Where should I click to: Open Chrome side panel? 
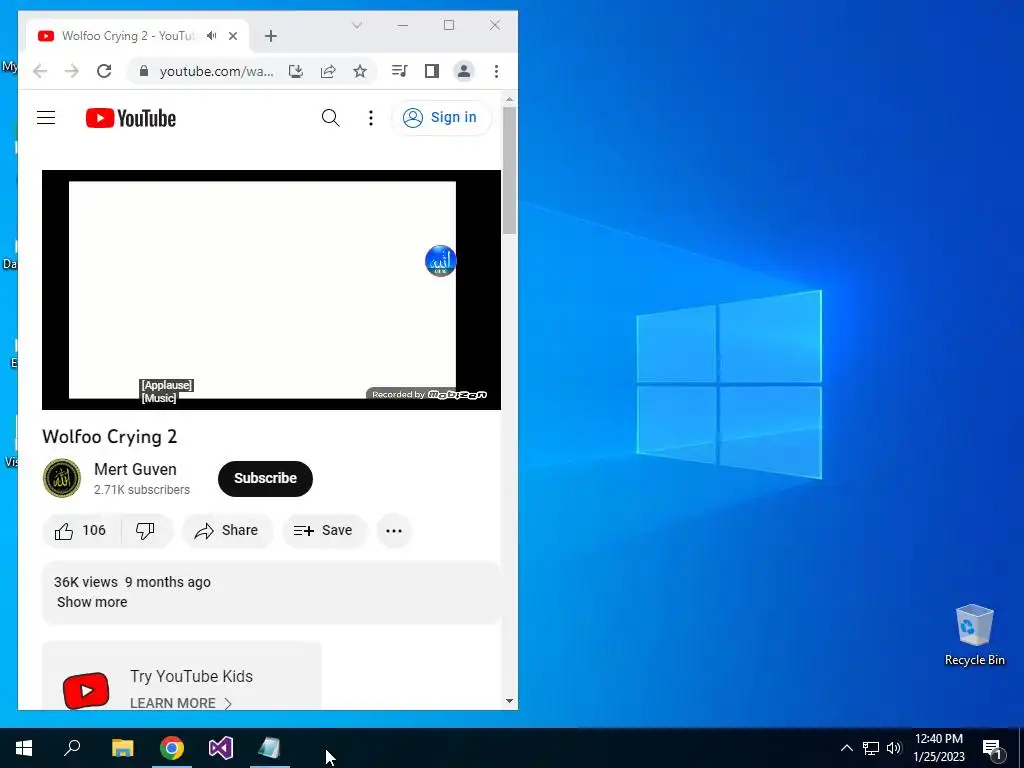point(432,71)
